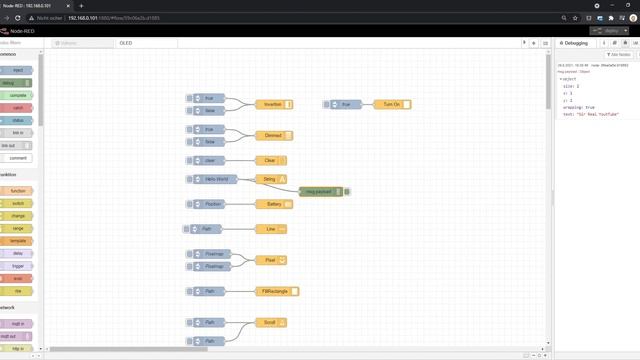Select the green msg.payload debug node
Viewport: 640px width, 360px height.
coord(321,191)
